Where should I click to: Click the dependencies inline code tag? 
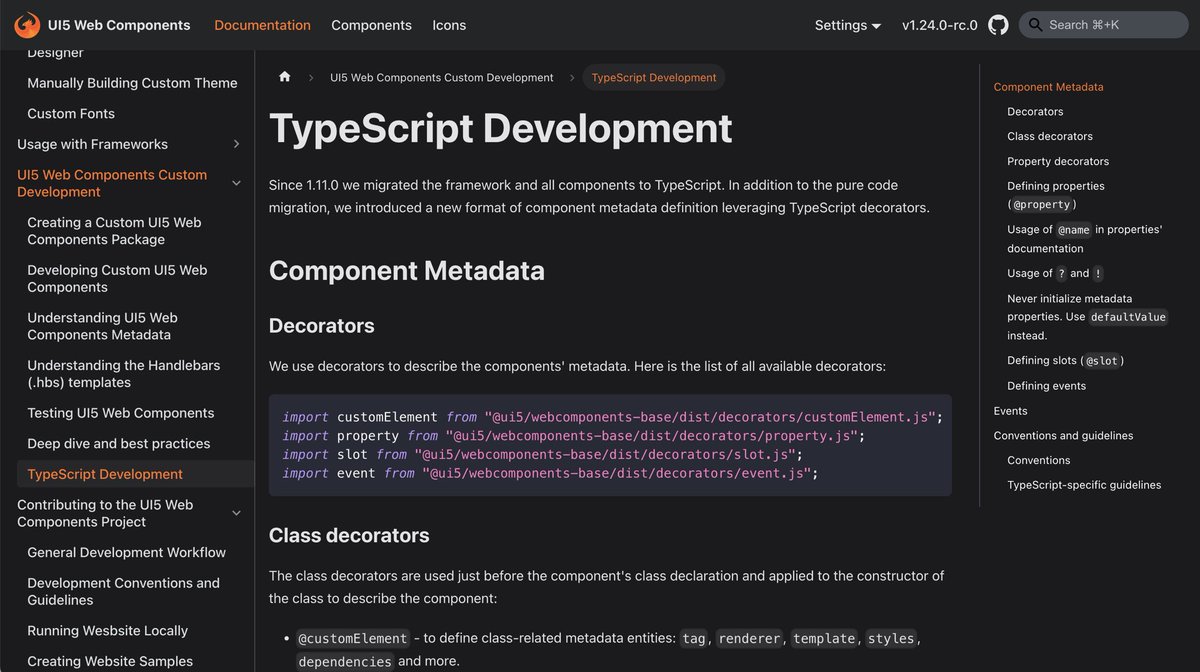345,661
